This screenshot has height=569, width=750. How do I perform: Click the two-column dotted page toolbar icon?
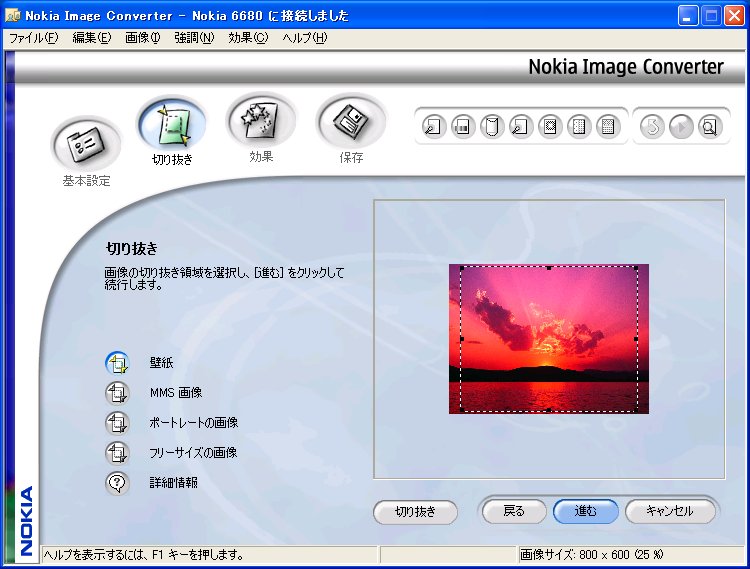(x=579, y=127)
